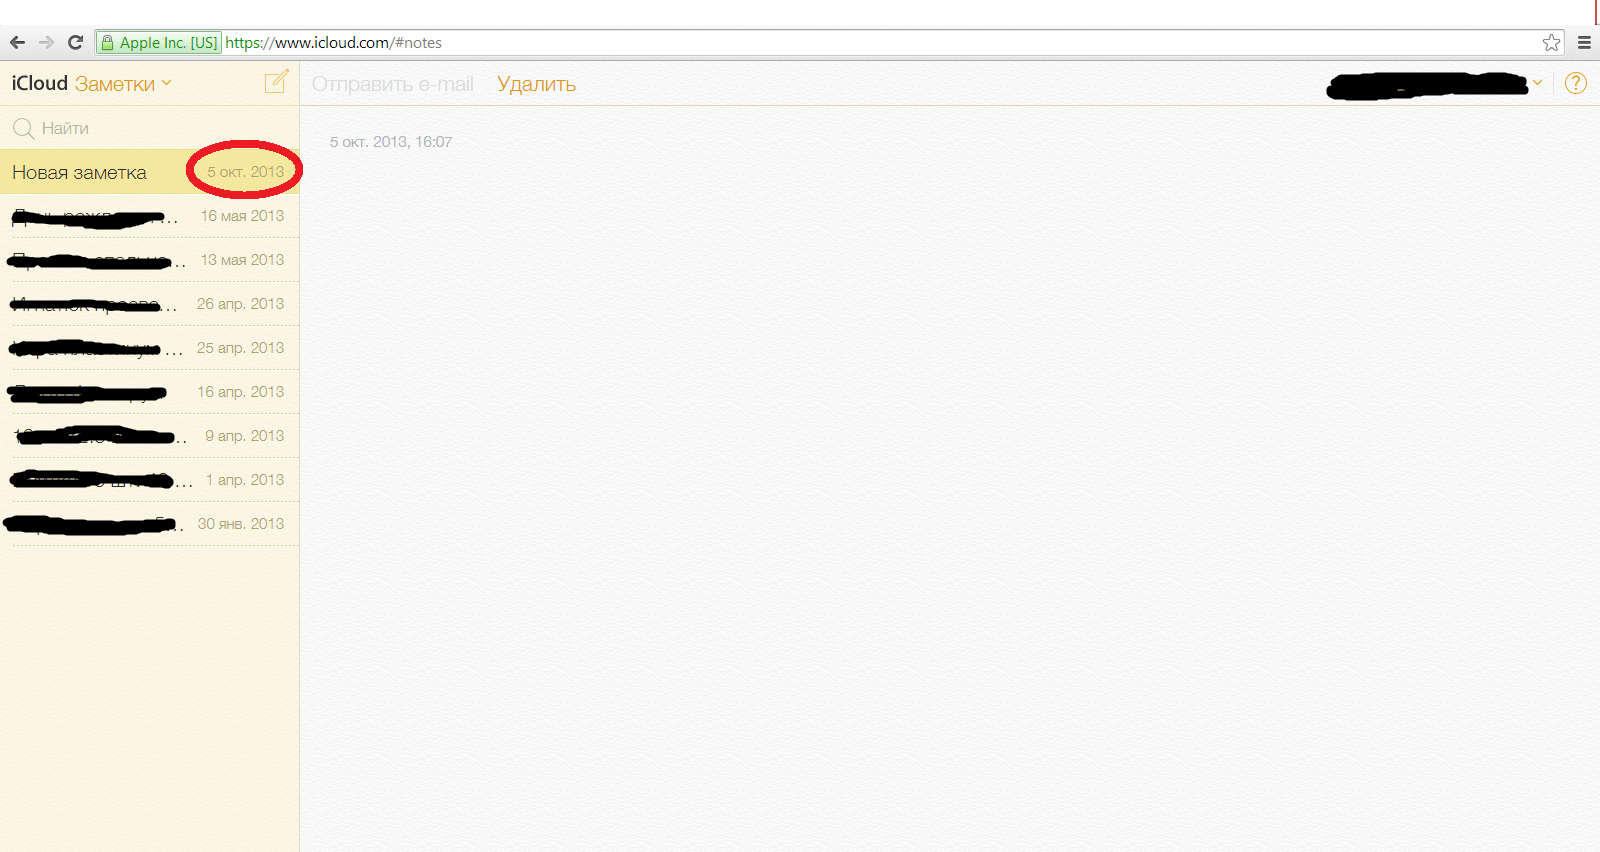Open the note dated 16 мая 2013

150,216
